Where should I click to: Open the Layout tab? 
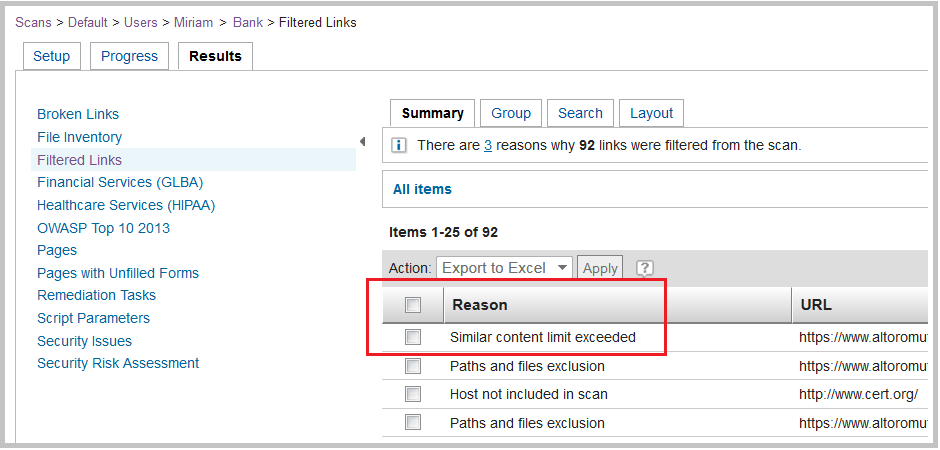[651, 113]
